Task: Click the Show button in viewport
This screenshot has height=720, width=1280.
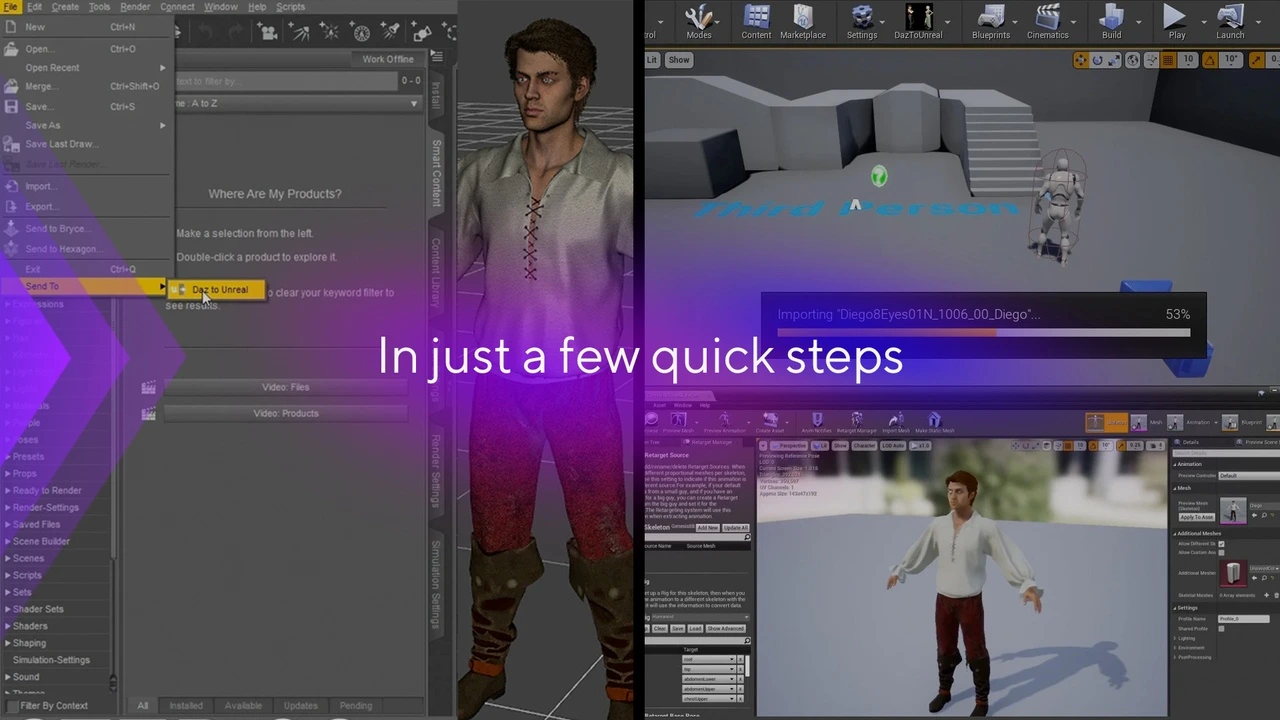Action: [x=679, y=60]
